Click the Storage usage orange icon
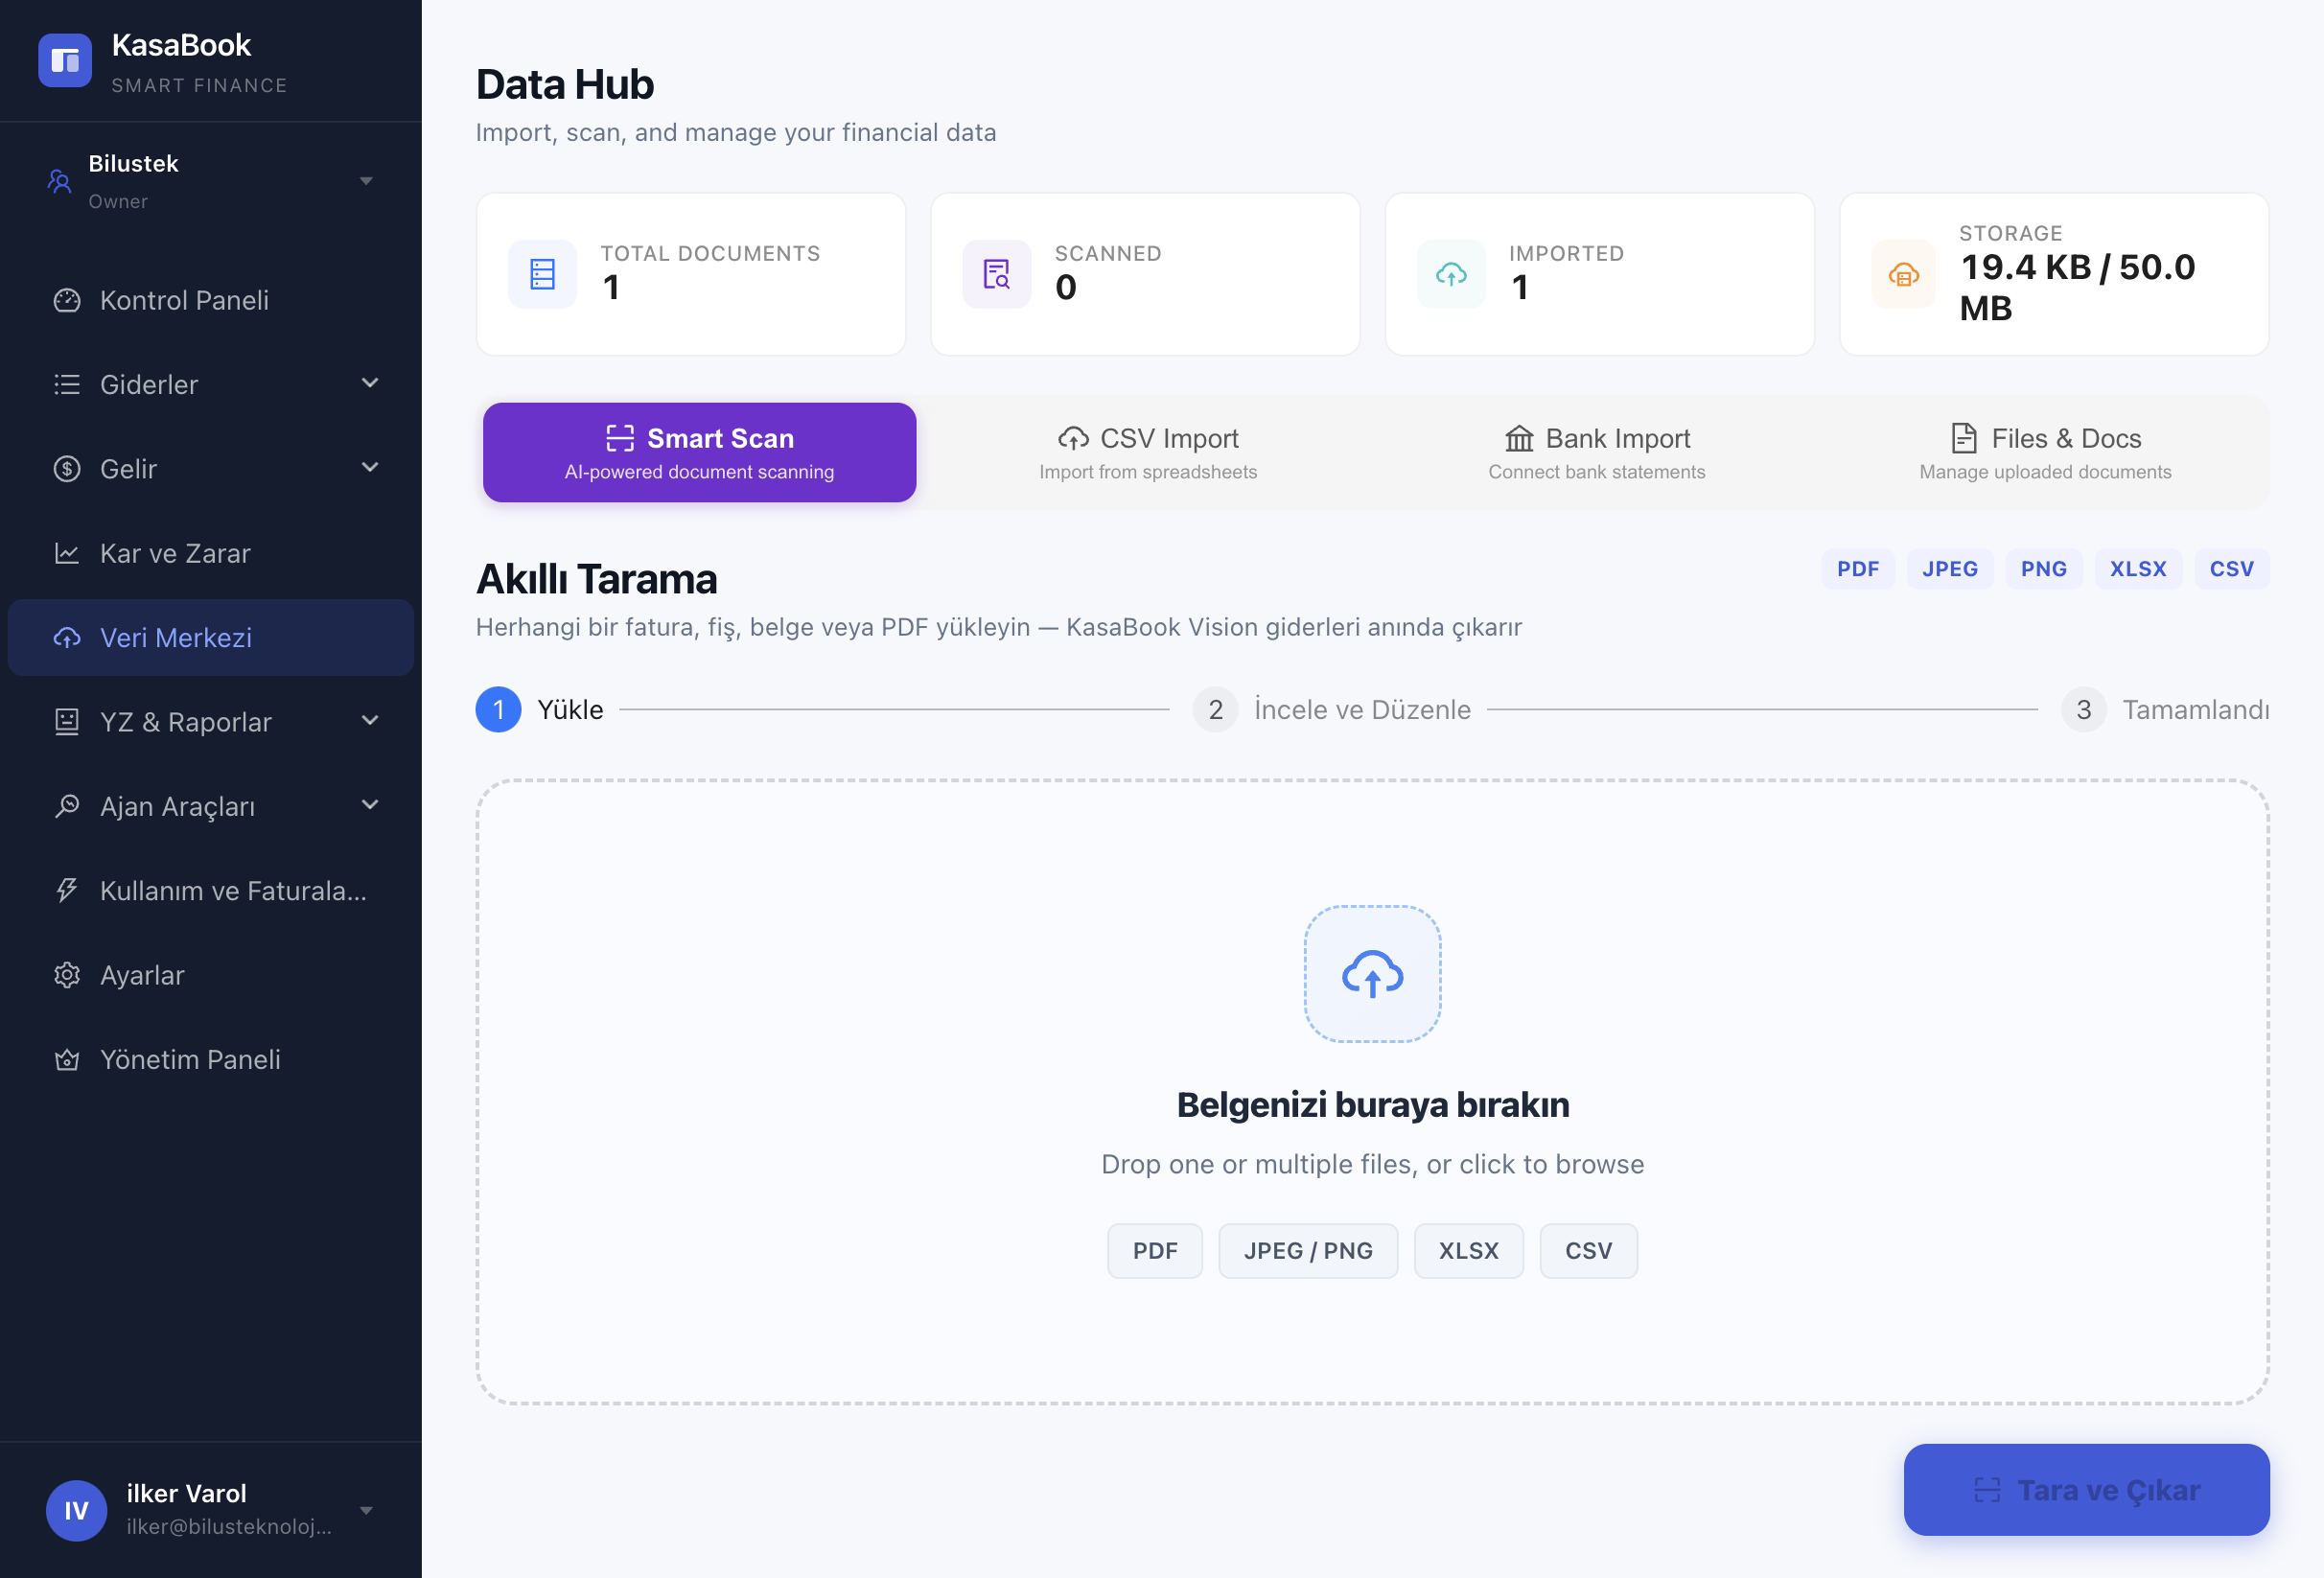Viewport: 2324px width, 1578px height. pos(1903,274)
